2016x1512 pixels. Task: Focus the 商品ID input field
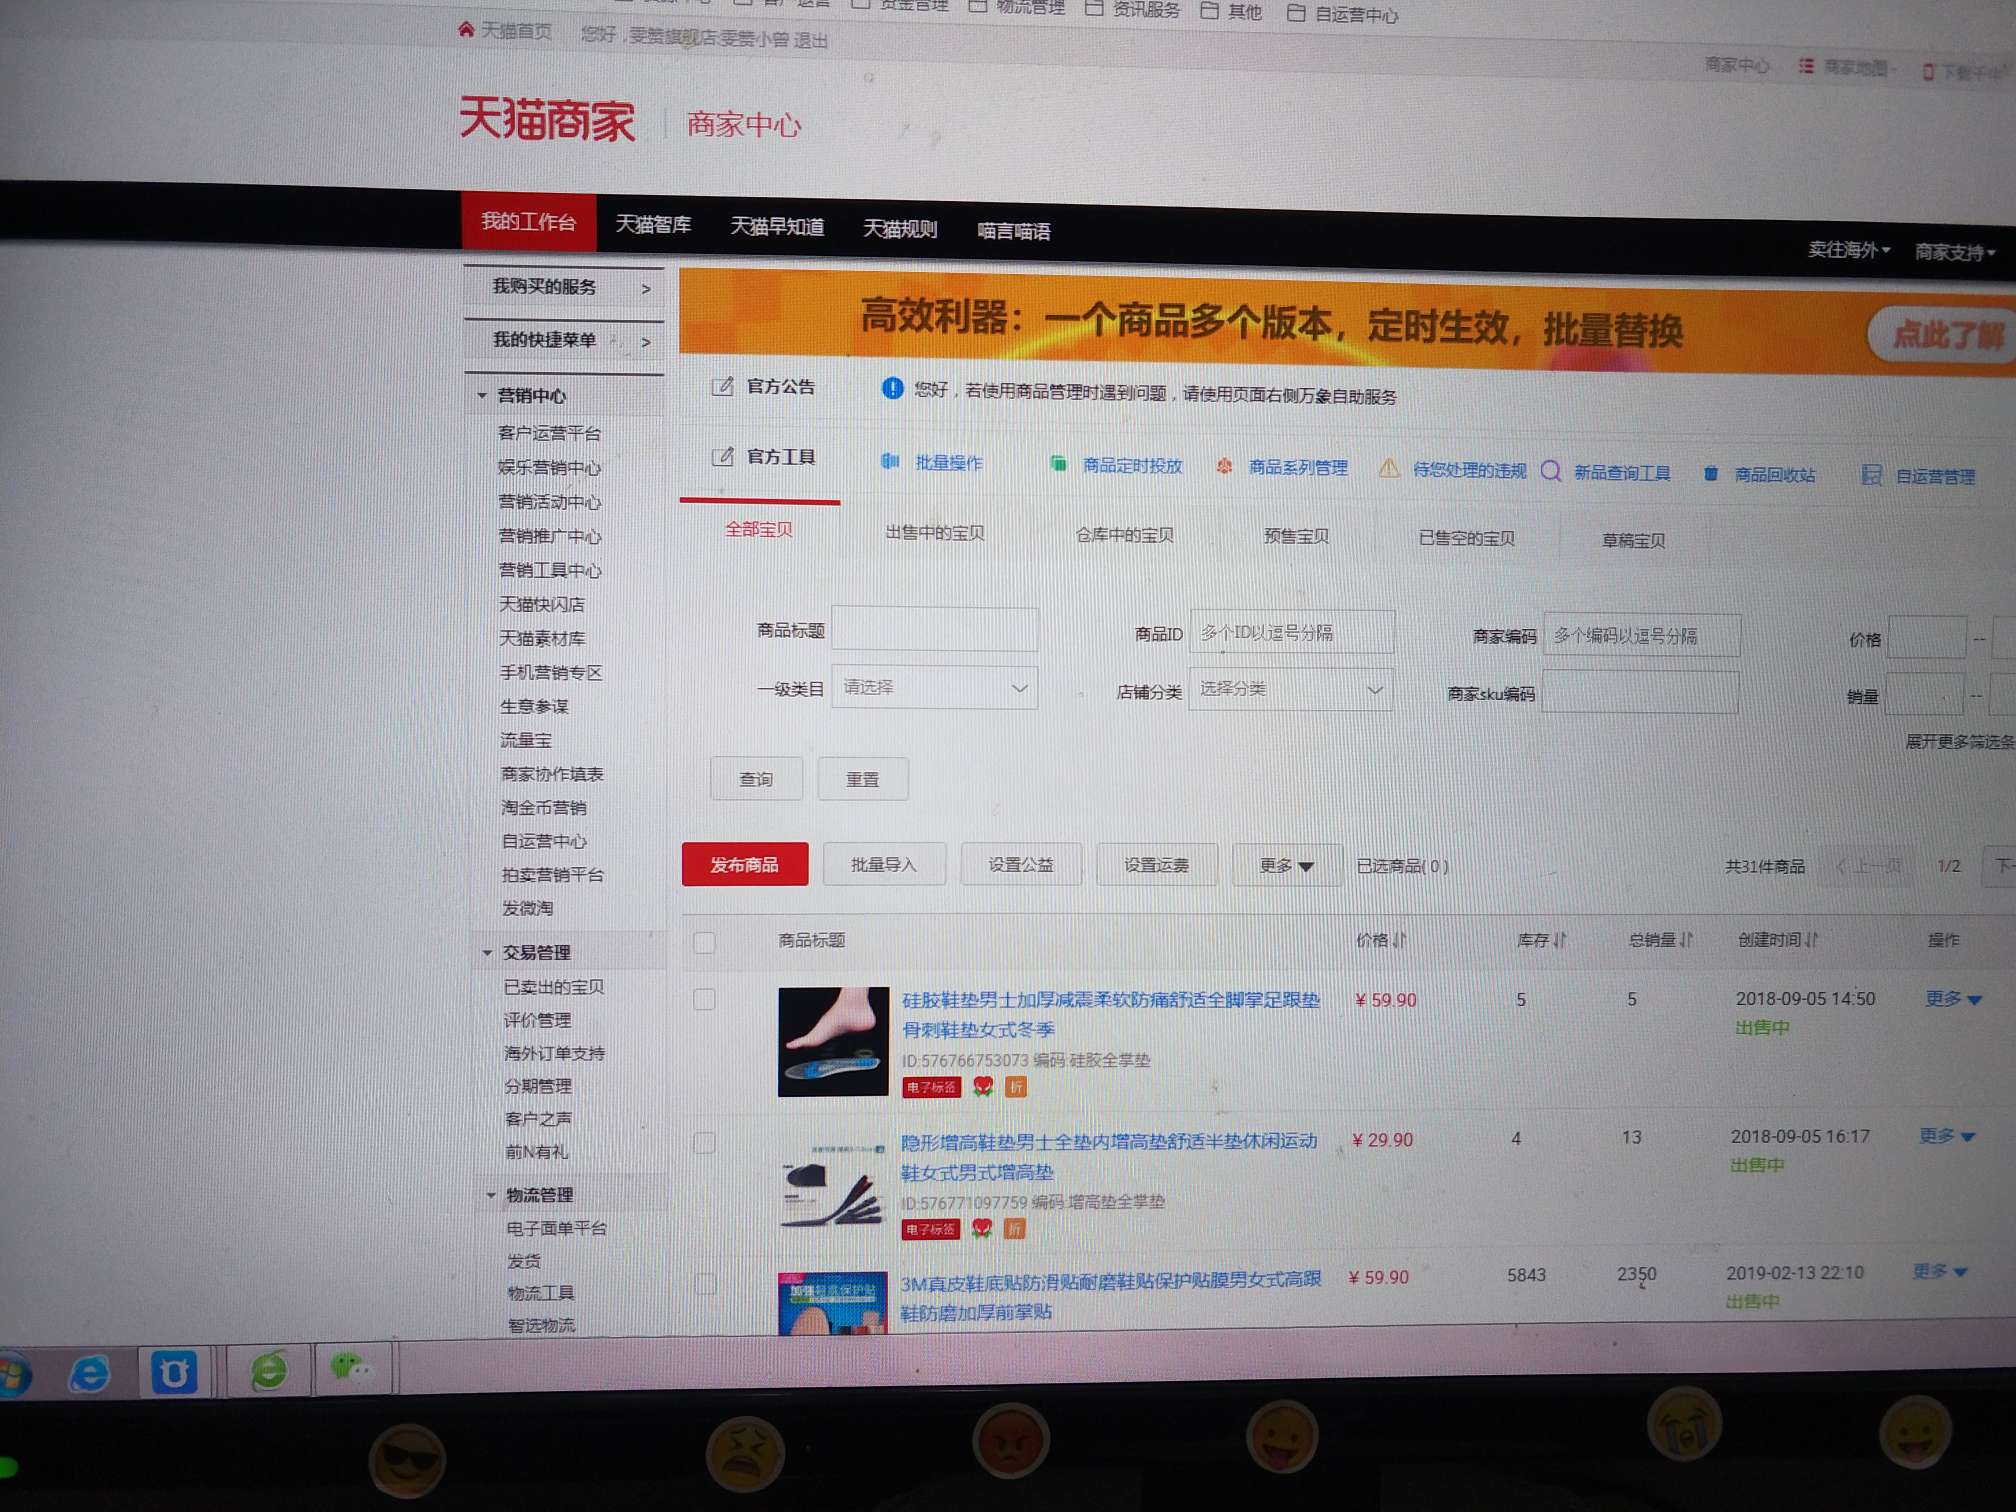pyautogui.click(x=1292, y=632)
